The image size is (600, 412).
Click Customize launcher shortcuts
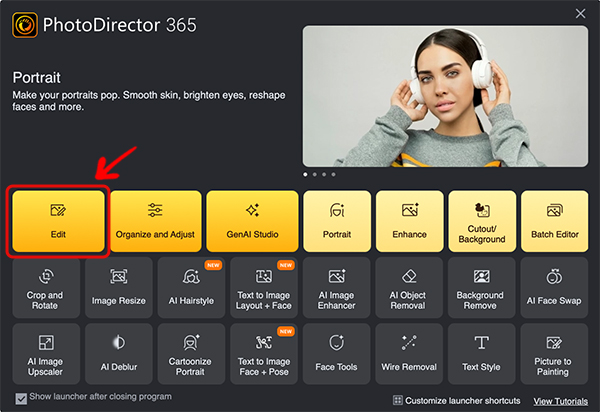457,401
